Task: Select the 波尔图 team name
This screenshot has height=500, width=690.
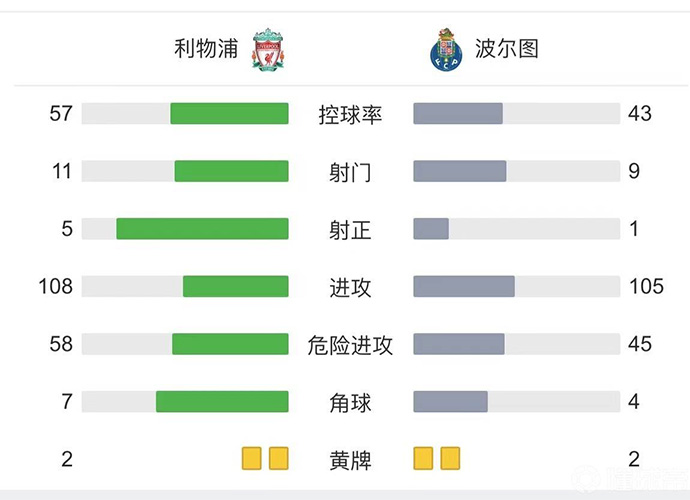Action: click(x=507, y=49)
